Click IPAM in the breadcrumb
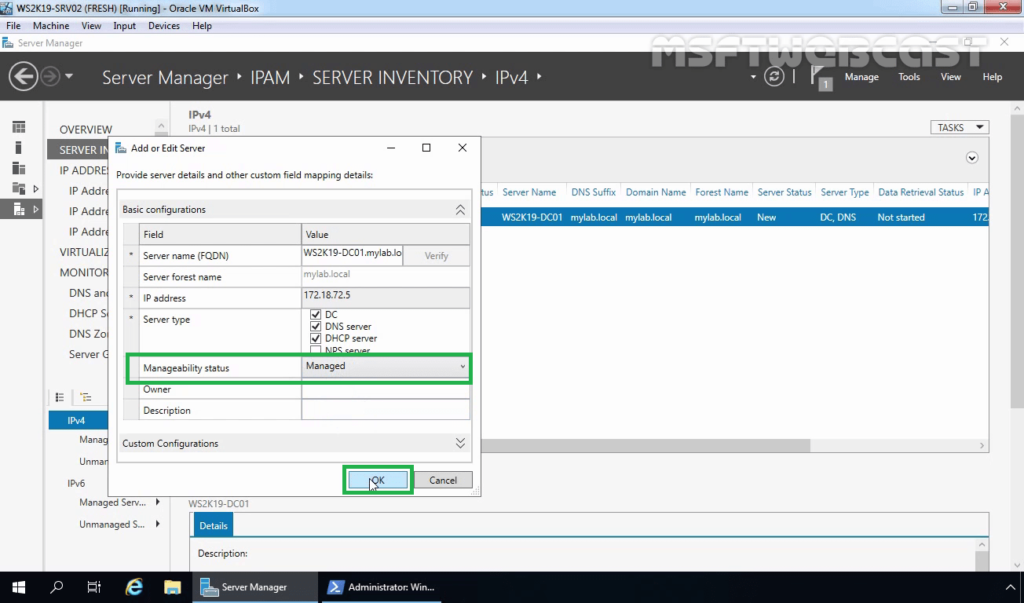This screenshot has width=1024, height=603. [270, 77]
